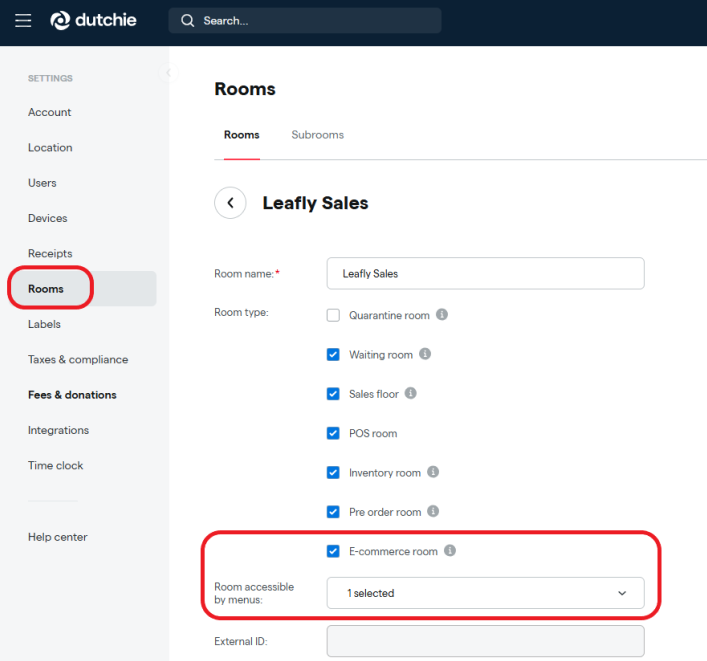Click the Leafly Sales heading text
Viewport: 707px width, 661px height.
click(x=316, y=203)
